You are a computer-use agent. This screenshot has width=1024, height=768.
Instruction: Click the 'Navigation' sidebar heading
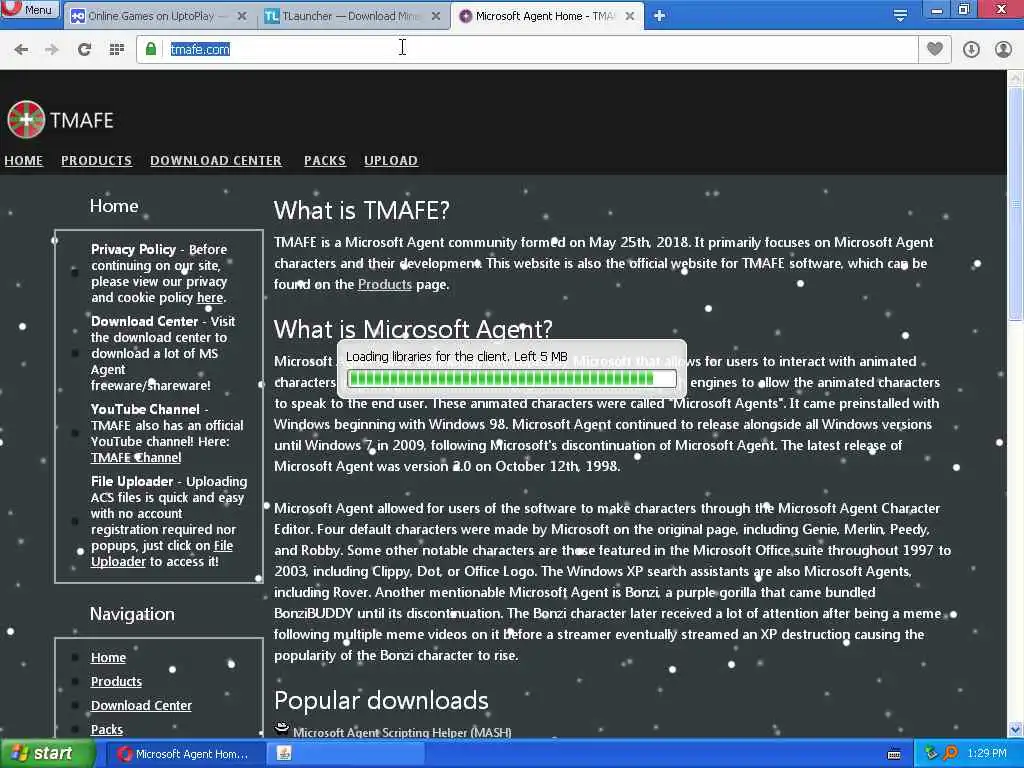click(x=133, y=614)
